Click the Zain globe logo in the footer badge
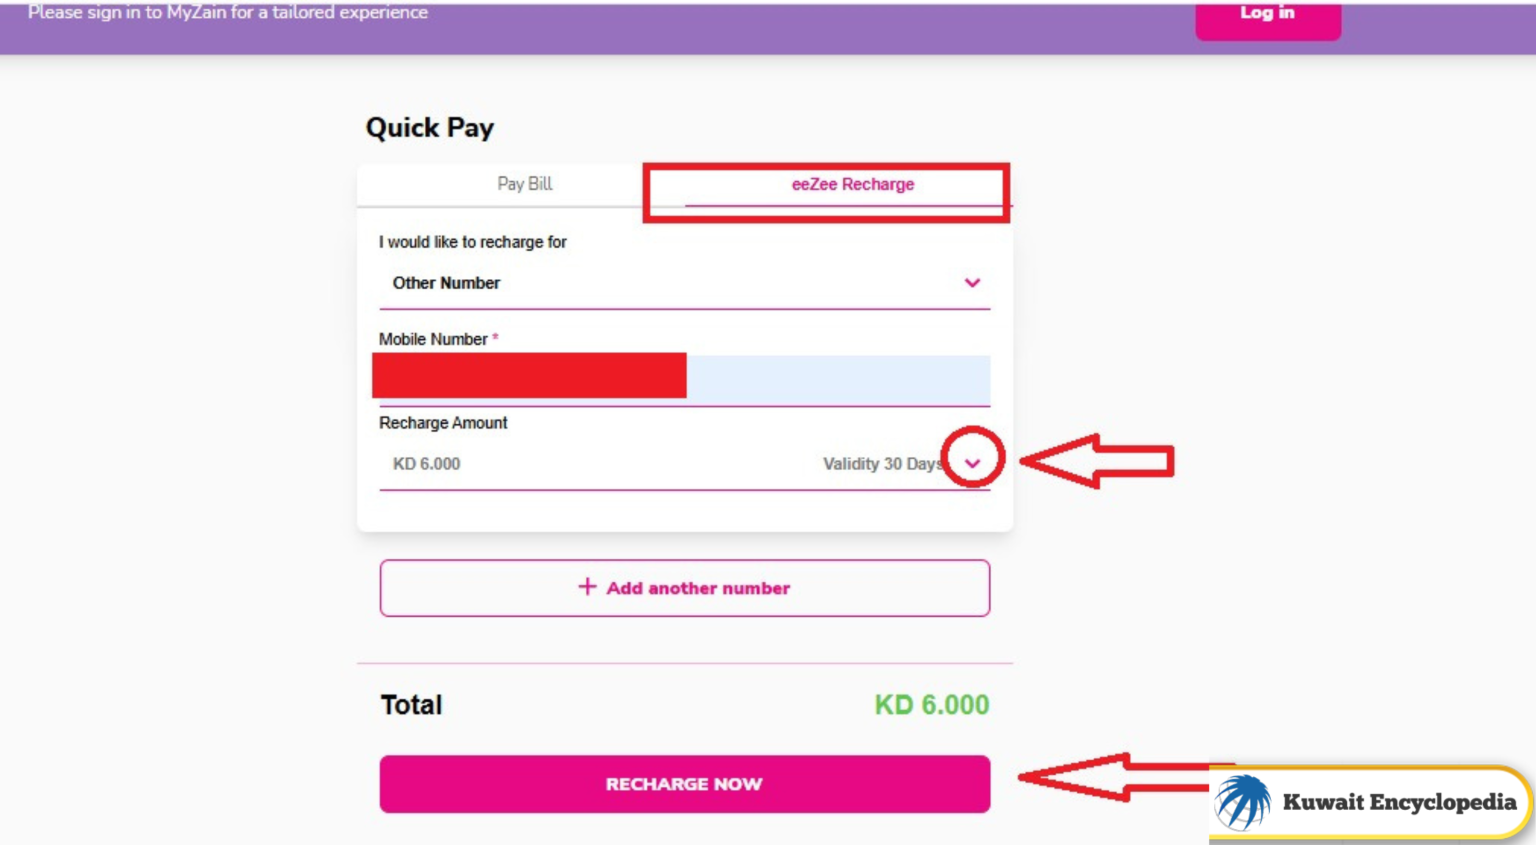The width and height of the screenshot is (1536, 845). (x=1243, y=800)
